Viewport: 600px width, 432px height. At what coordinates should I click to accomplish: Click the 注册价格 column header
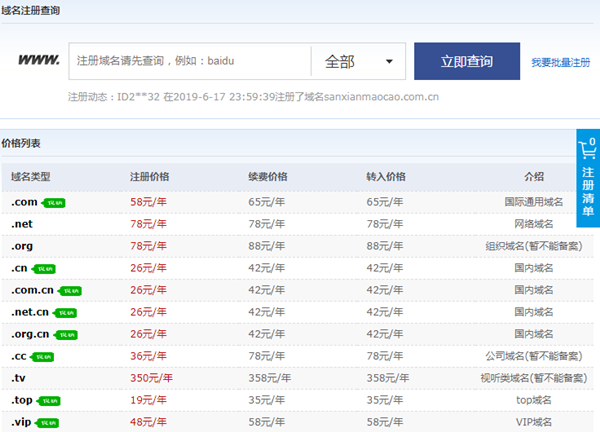click(149, 177)
